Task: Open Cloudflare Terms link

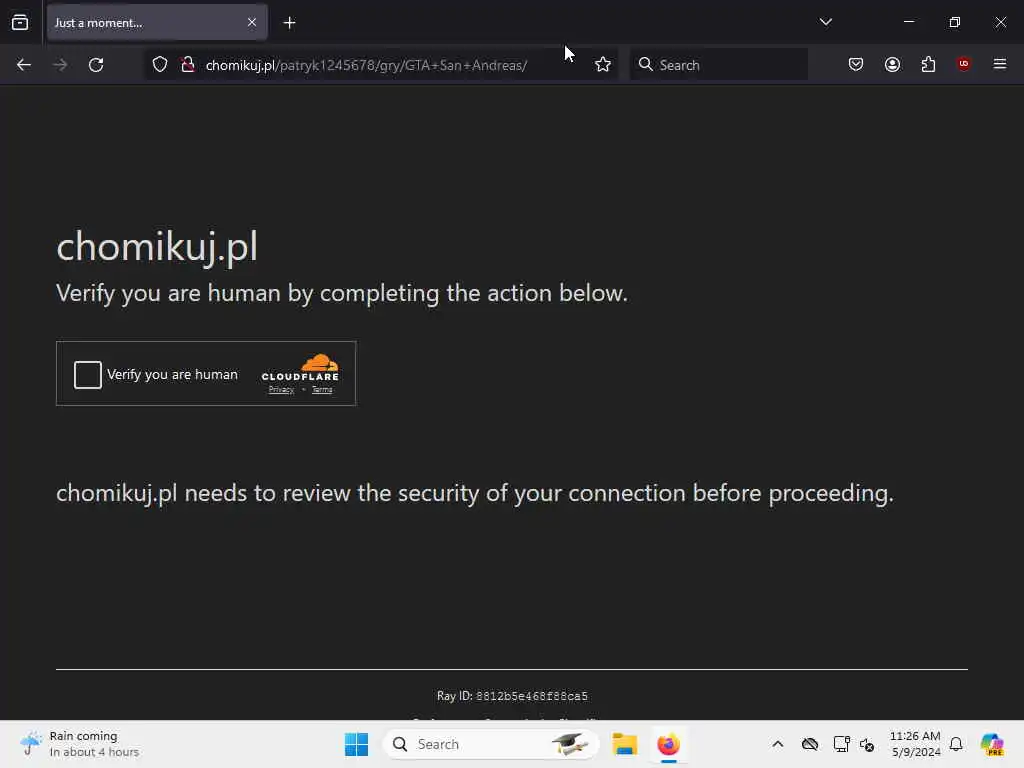Action: (322, 390)
